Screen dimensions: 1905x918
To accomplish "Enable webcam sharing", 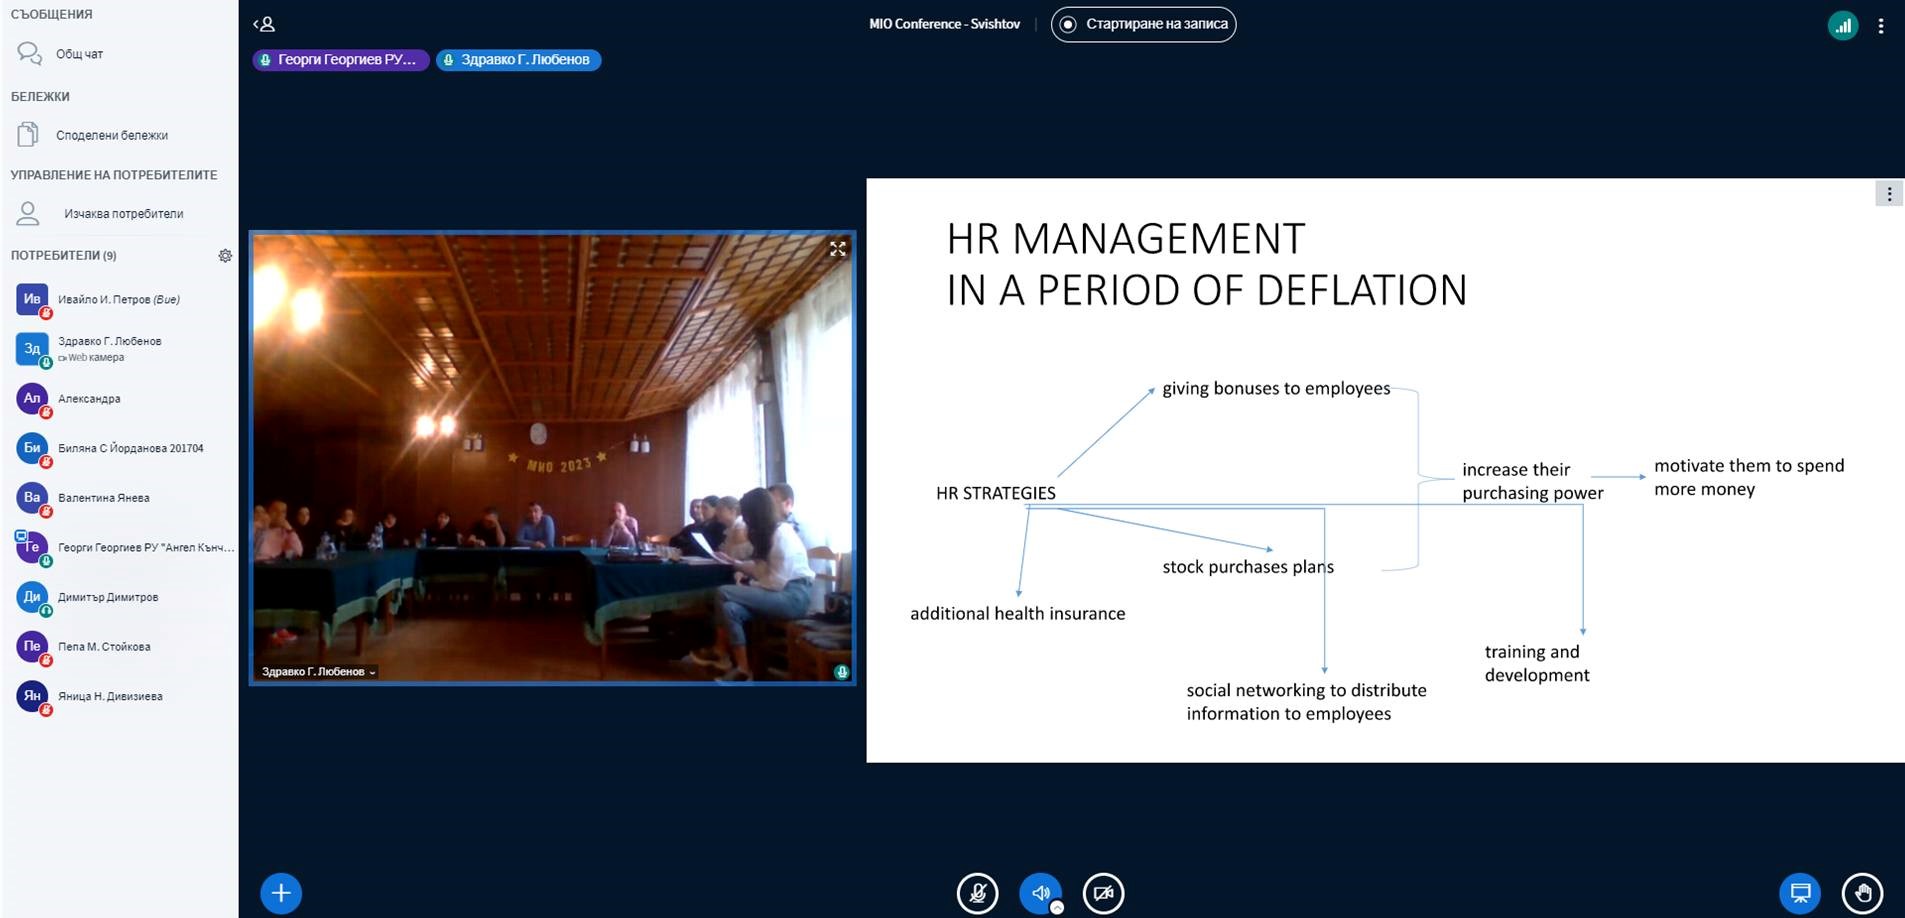I will (1103, 893).
